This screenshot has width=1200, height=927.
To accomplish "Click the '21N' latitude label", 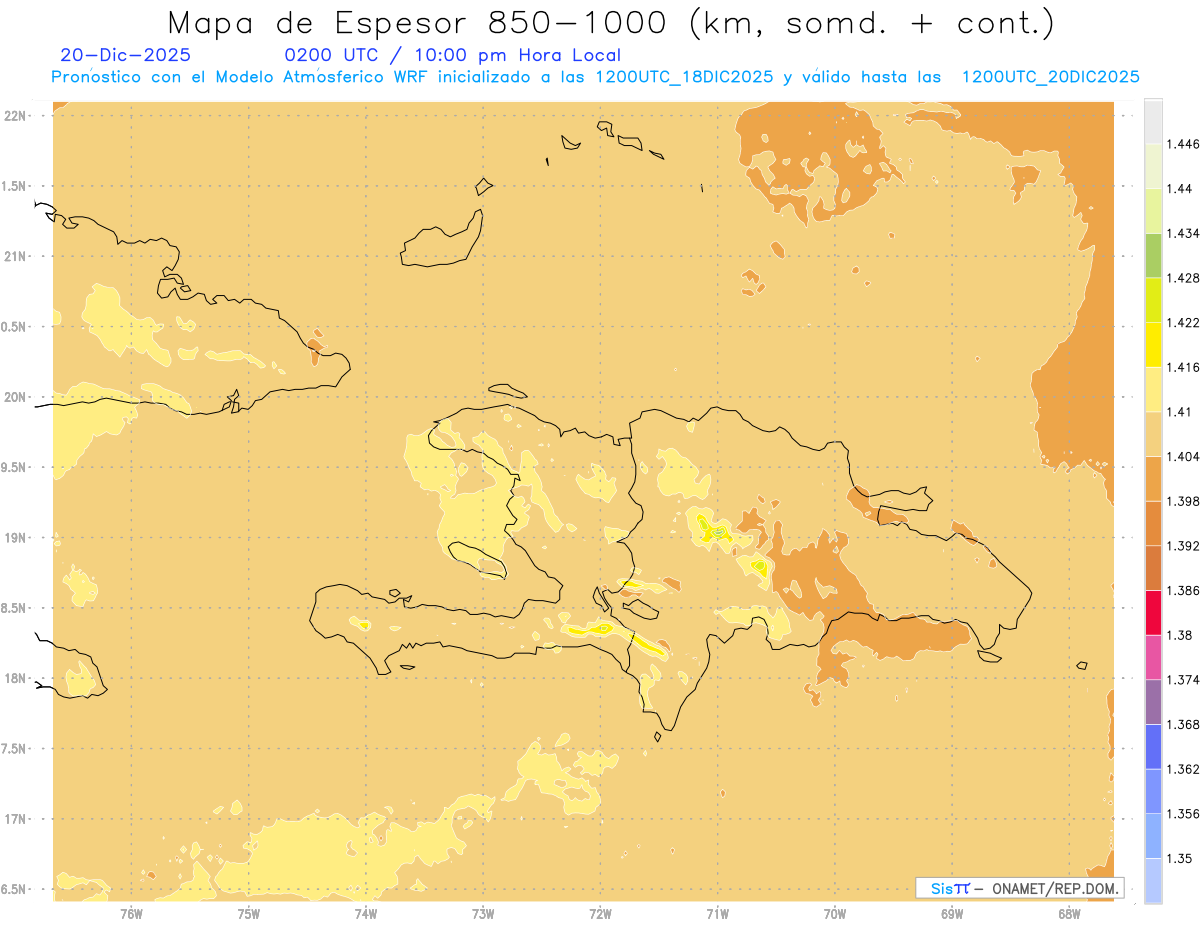I will click(15, 257).
